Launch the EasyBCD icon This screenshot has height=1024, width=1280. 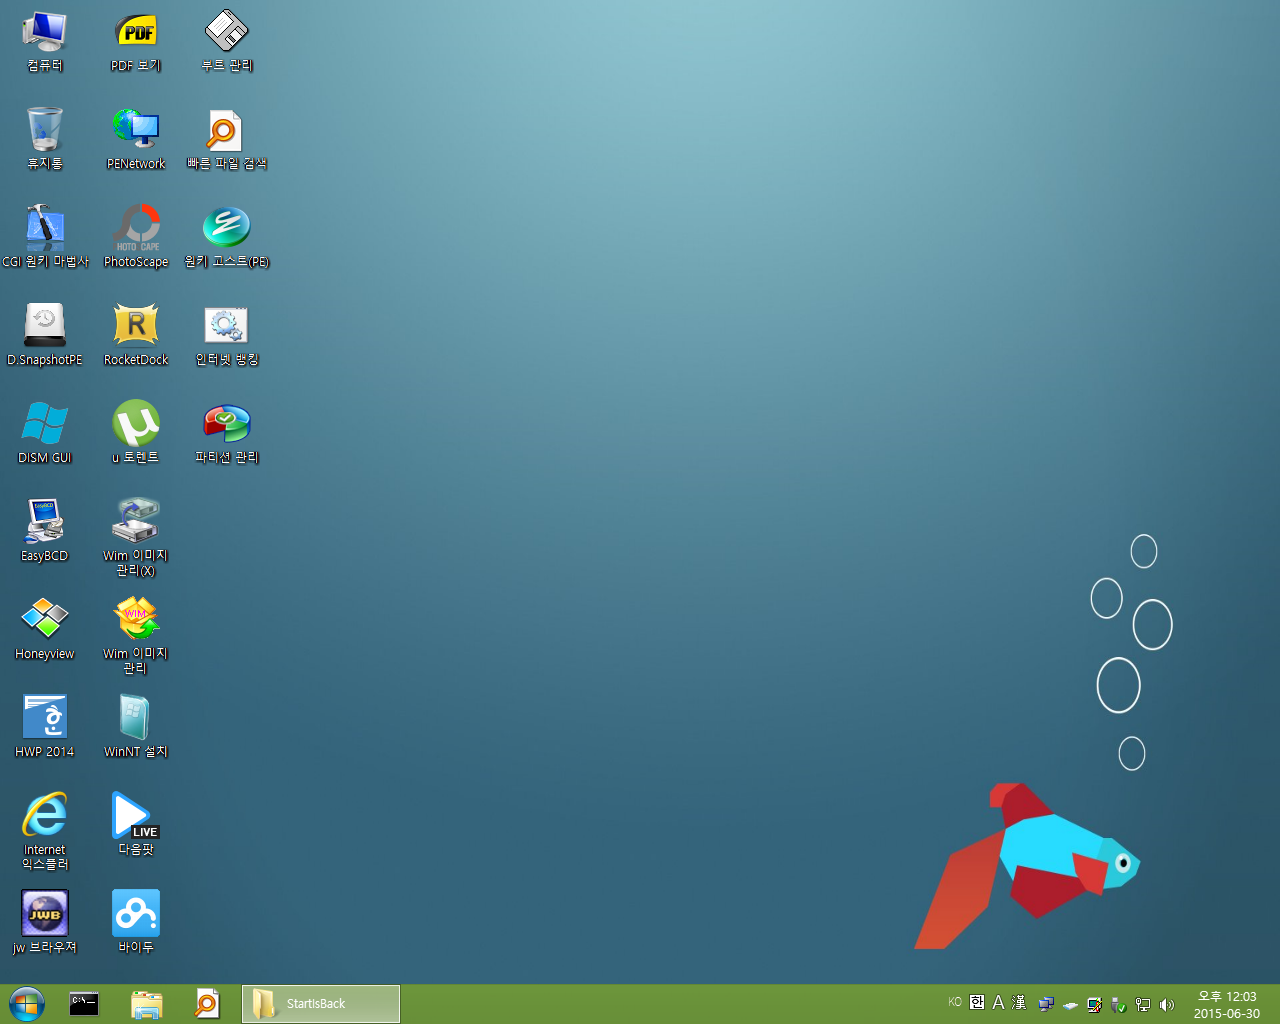point(45,531)
